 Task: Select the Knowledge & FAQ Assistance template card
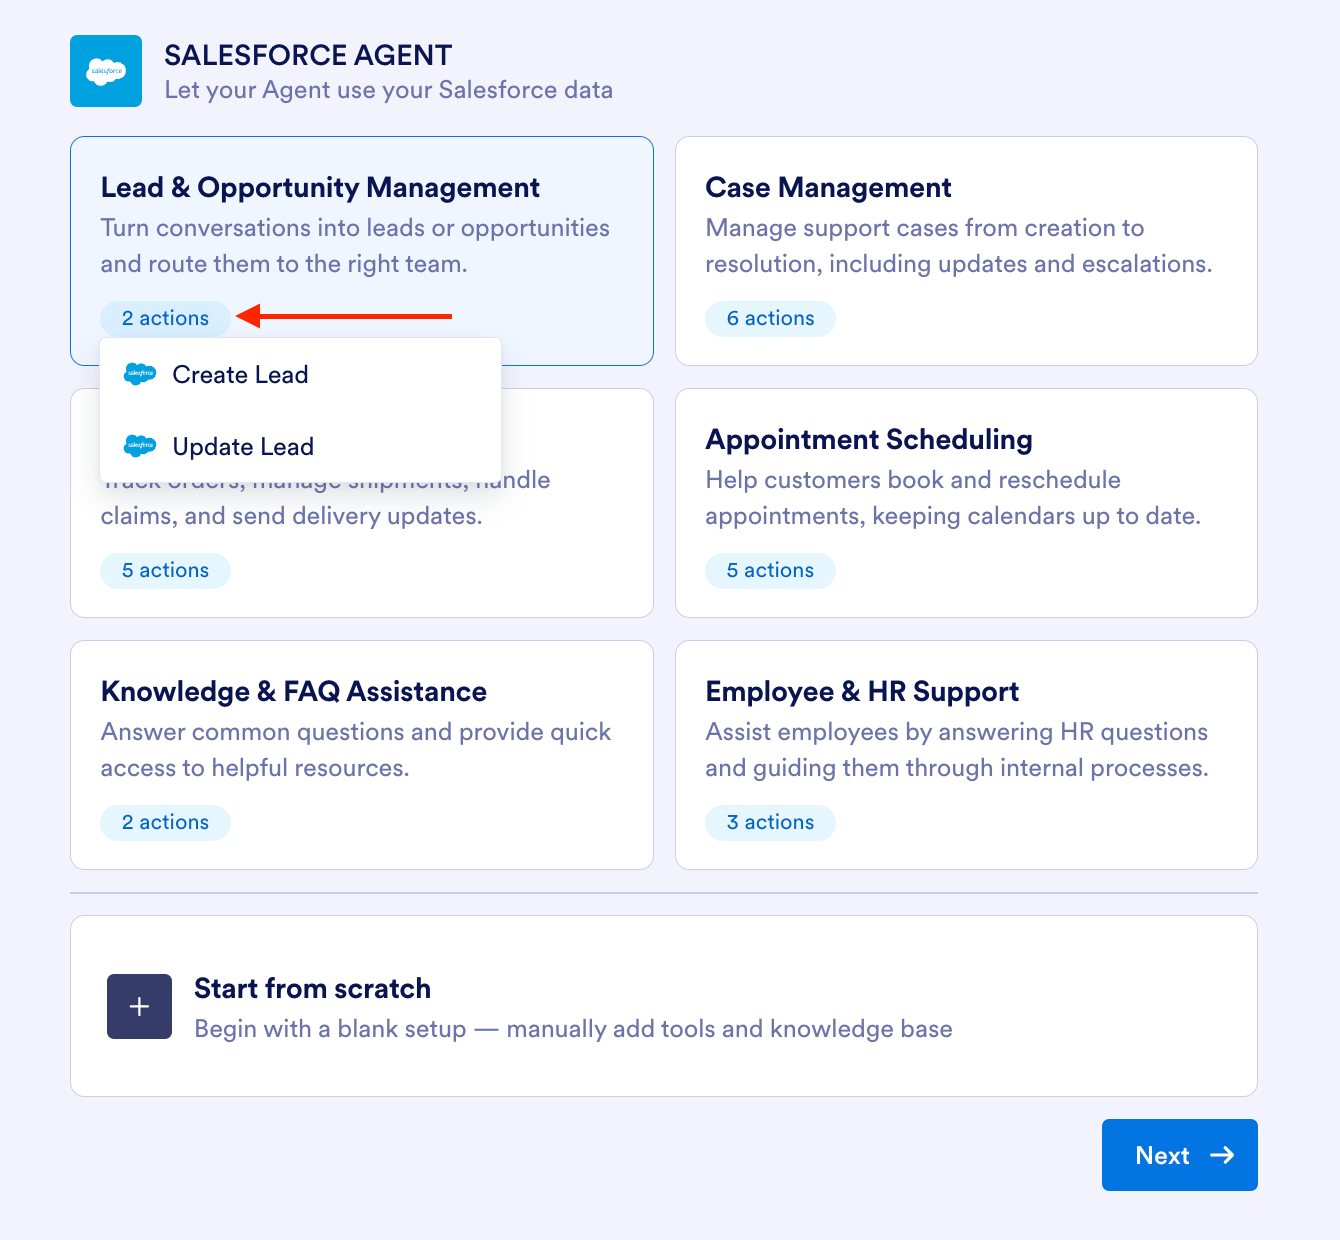[x=361, y=755]
